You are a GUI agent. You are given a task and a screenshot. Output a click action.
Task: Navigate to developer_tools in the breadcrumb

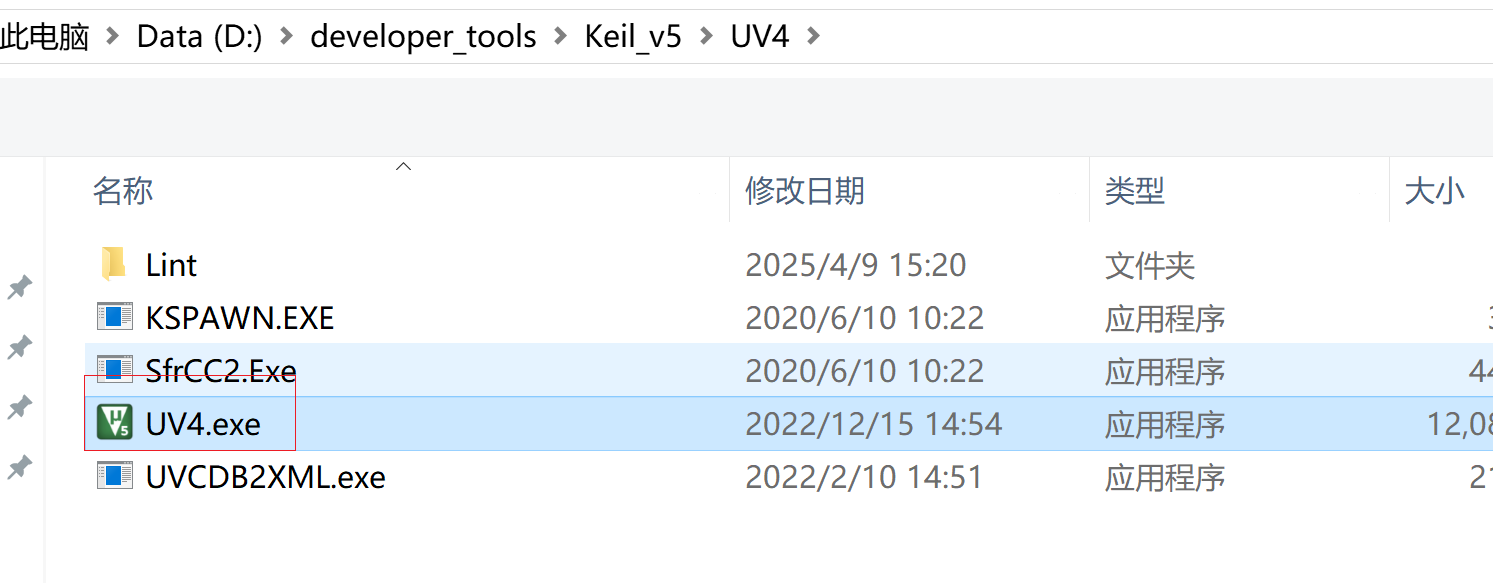pyautogui.click(x=424, y=38)
